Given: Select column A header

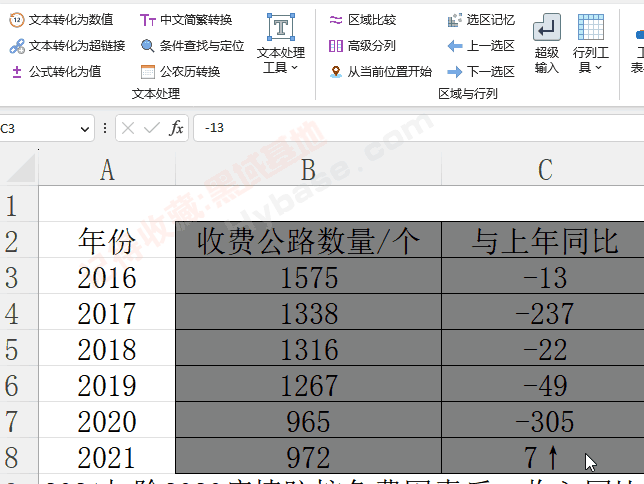Looking at the screenshot, I should click(x=107, y=169).
